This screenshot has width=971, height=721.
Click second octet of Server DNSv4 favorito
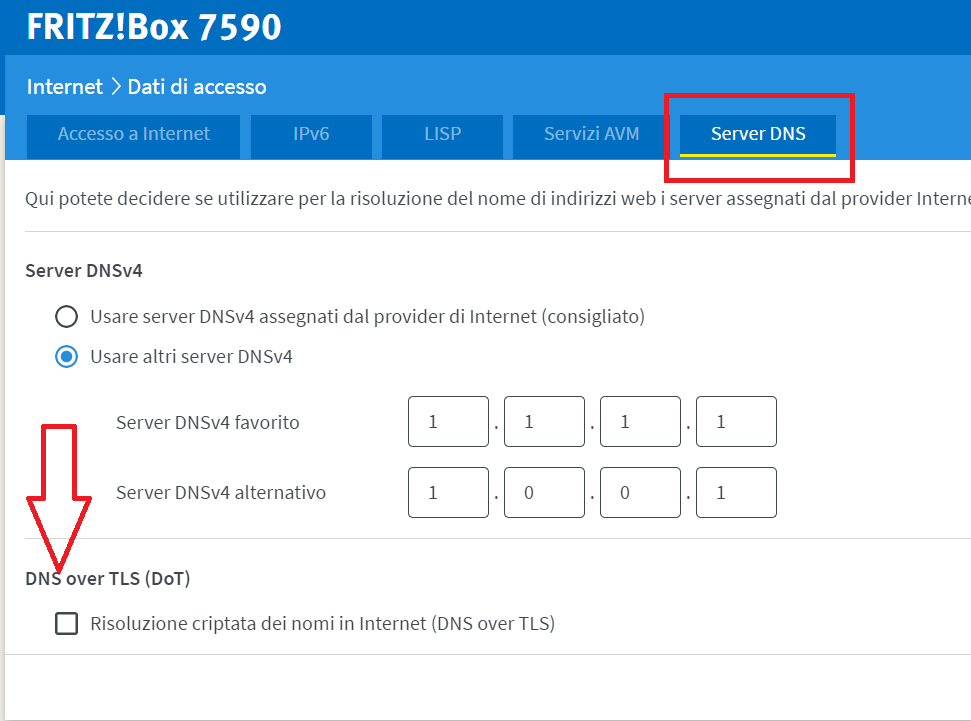tap(544, 422)
